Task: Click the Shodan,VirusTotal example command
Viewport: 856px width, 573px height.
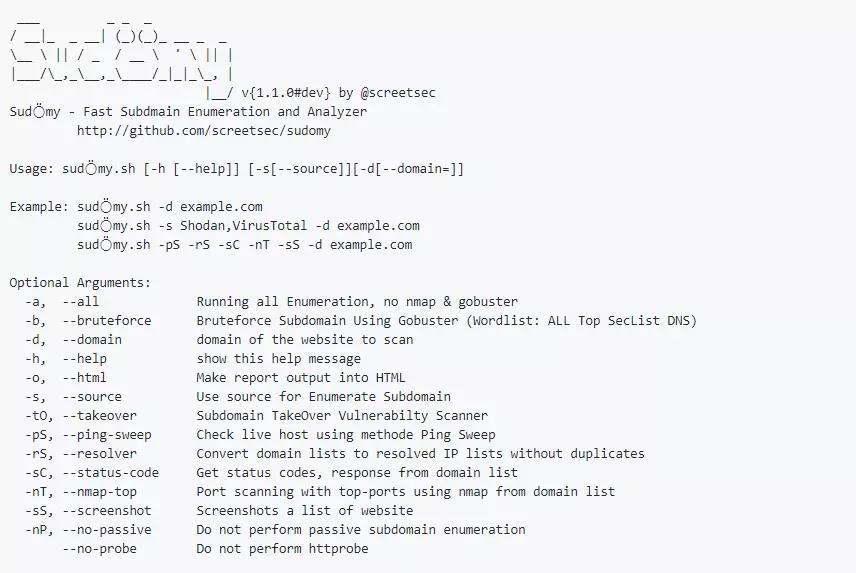Action: tap(248, 226)
